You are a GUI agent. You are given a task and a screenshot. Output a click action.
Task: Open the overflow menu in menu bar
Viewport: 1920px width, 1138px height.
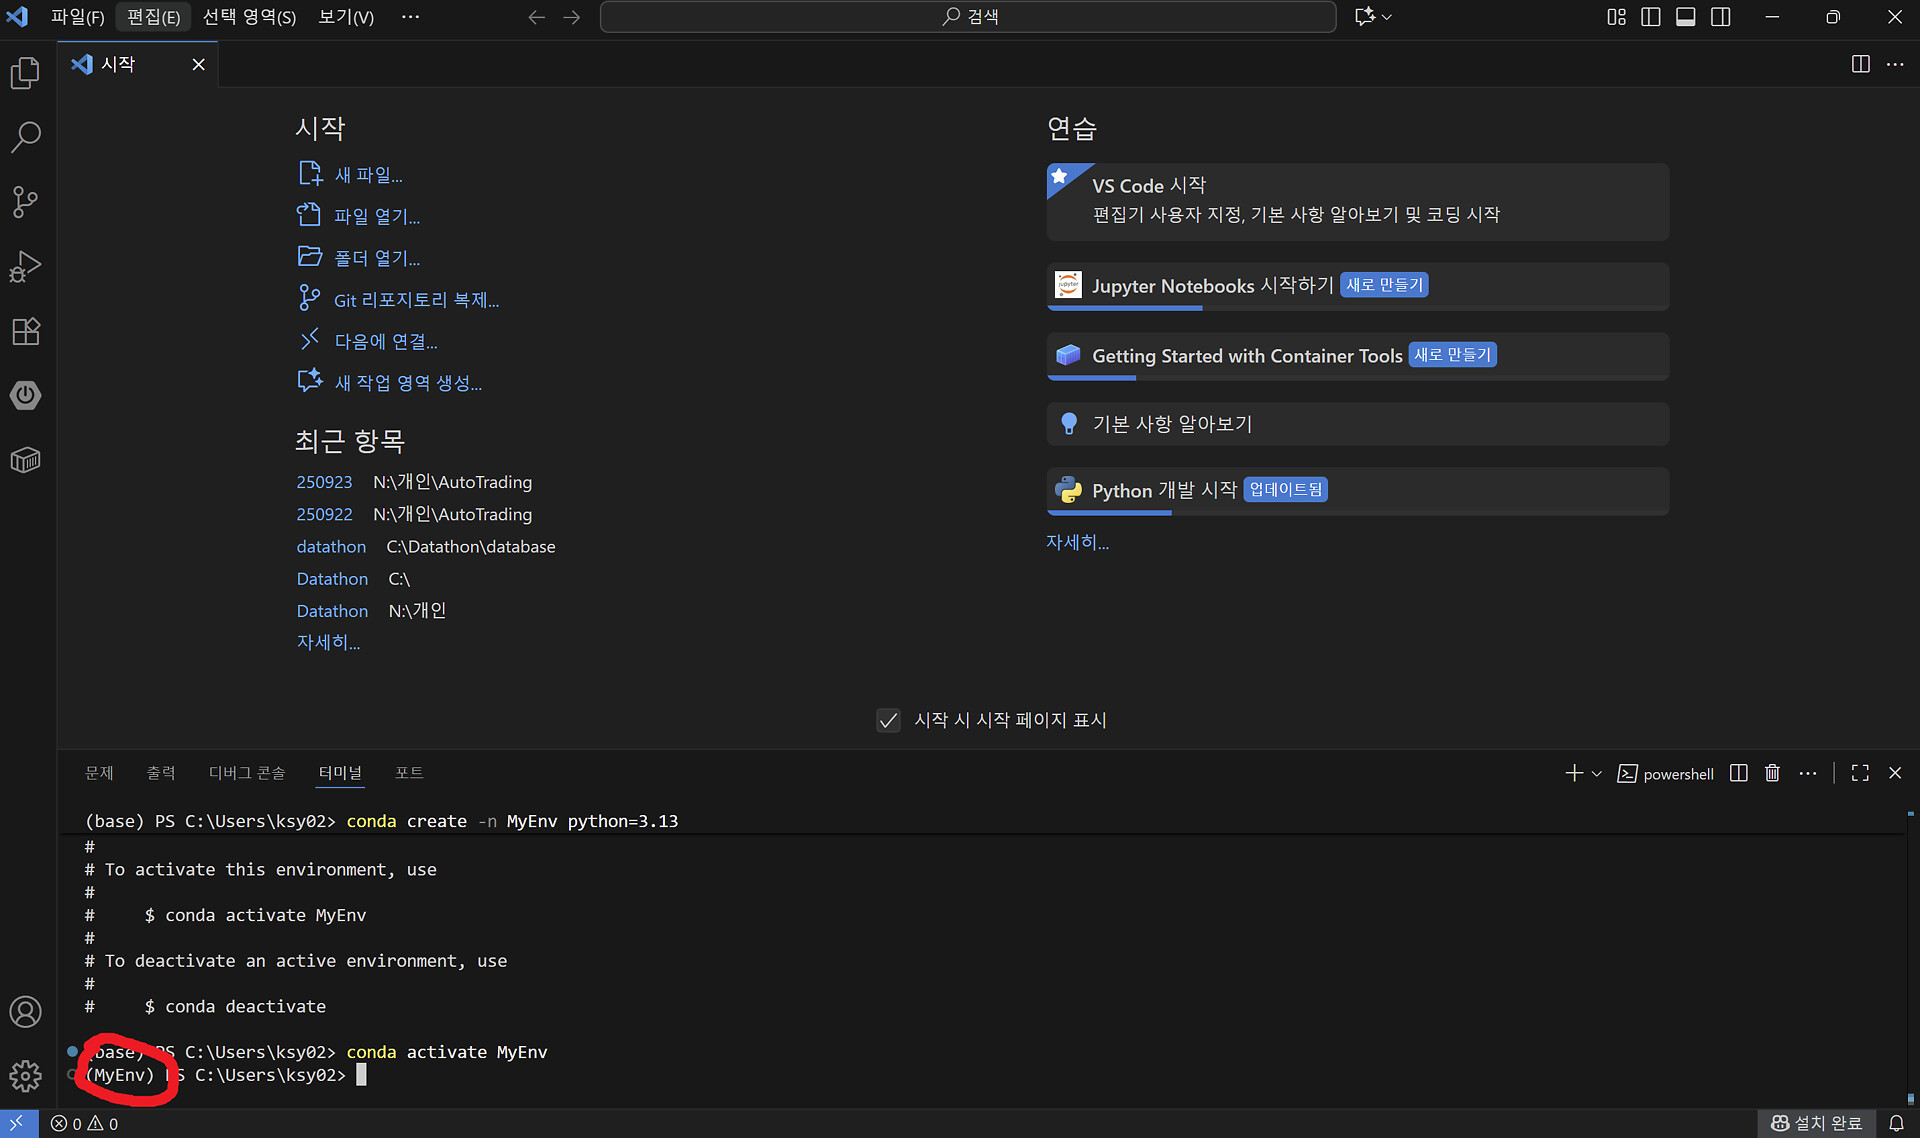(x=410, y=17)
